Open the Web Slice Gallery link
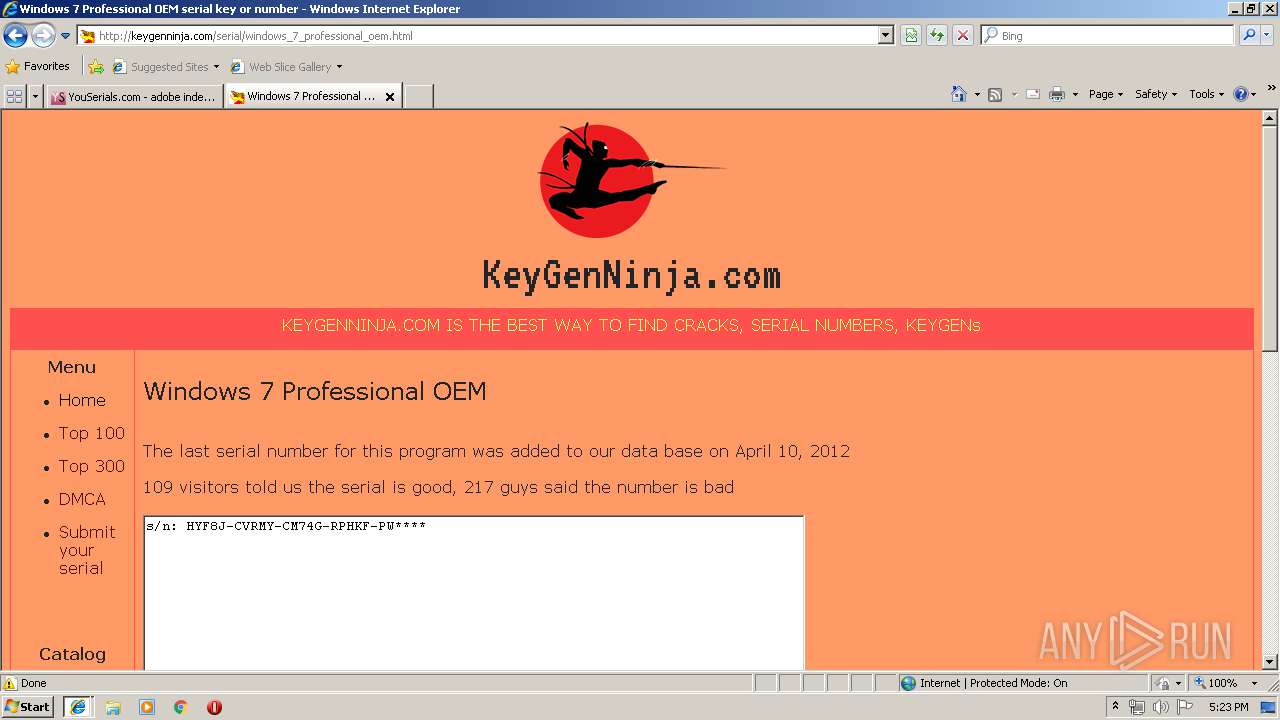 pyautogui.click(x=286, y=67)
